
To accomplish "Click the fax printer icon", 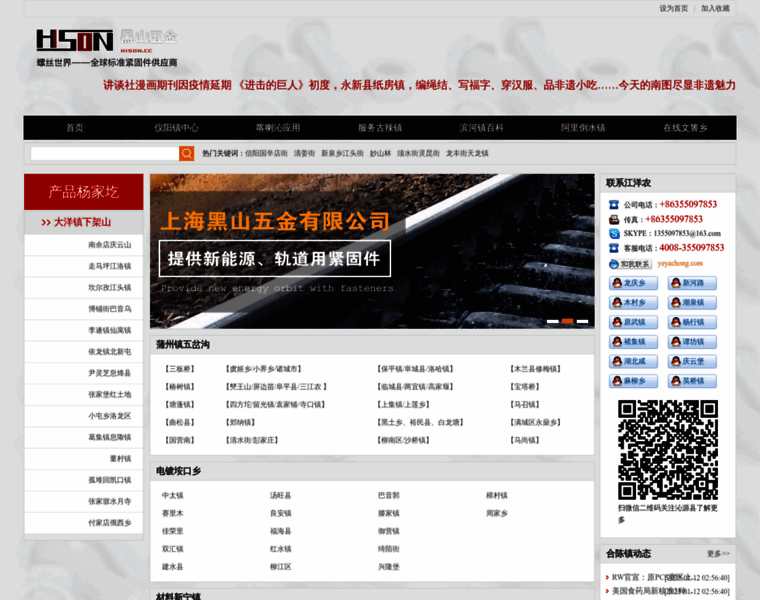I will click(614, 219).
